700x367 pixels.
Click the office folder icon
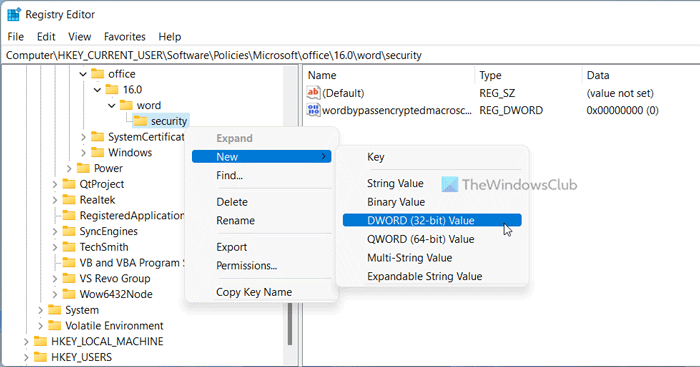(x=97, y=74)
